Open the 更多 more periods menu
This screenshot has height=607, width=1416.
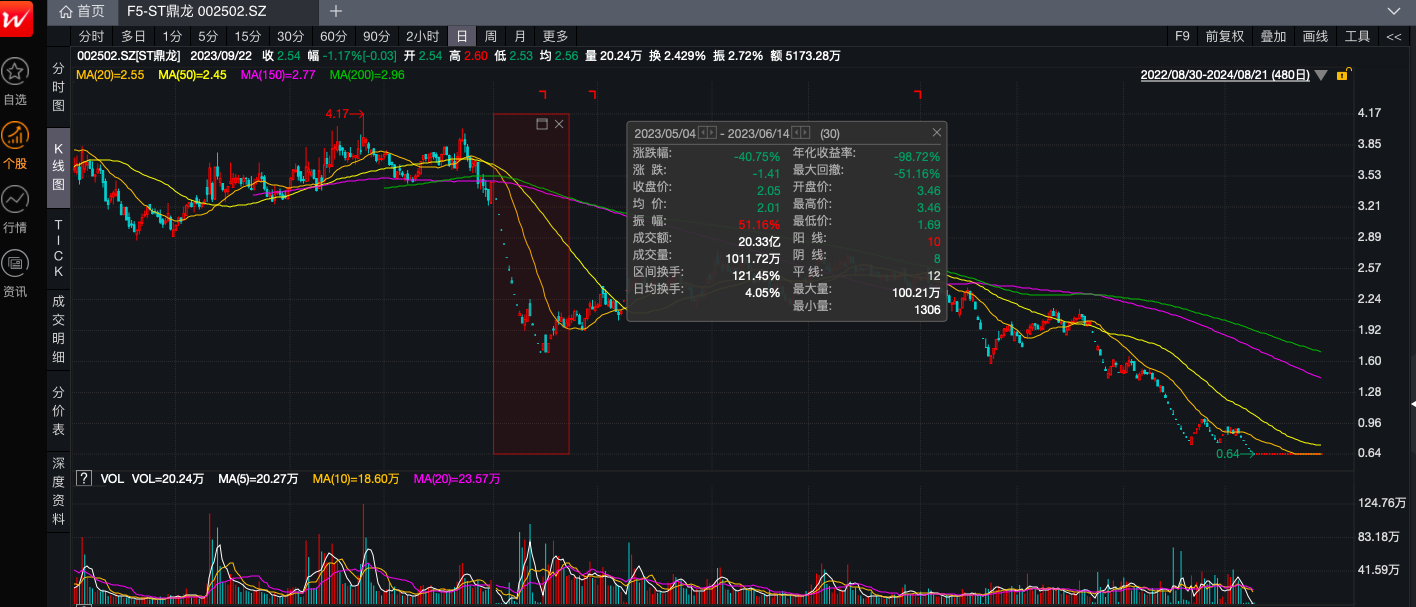[x=555, y=36]
